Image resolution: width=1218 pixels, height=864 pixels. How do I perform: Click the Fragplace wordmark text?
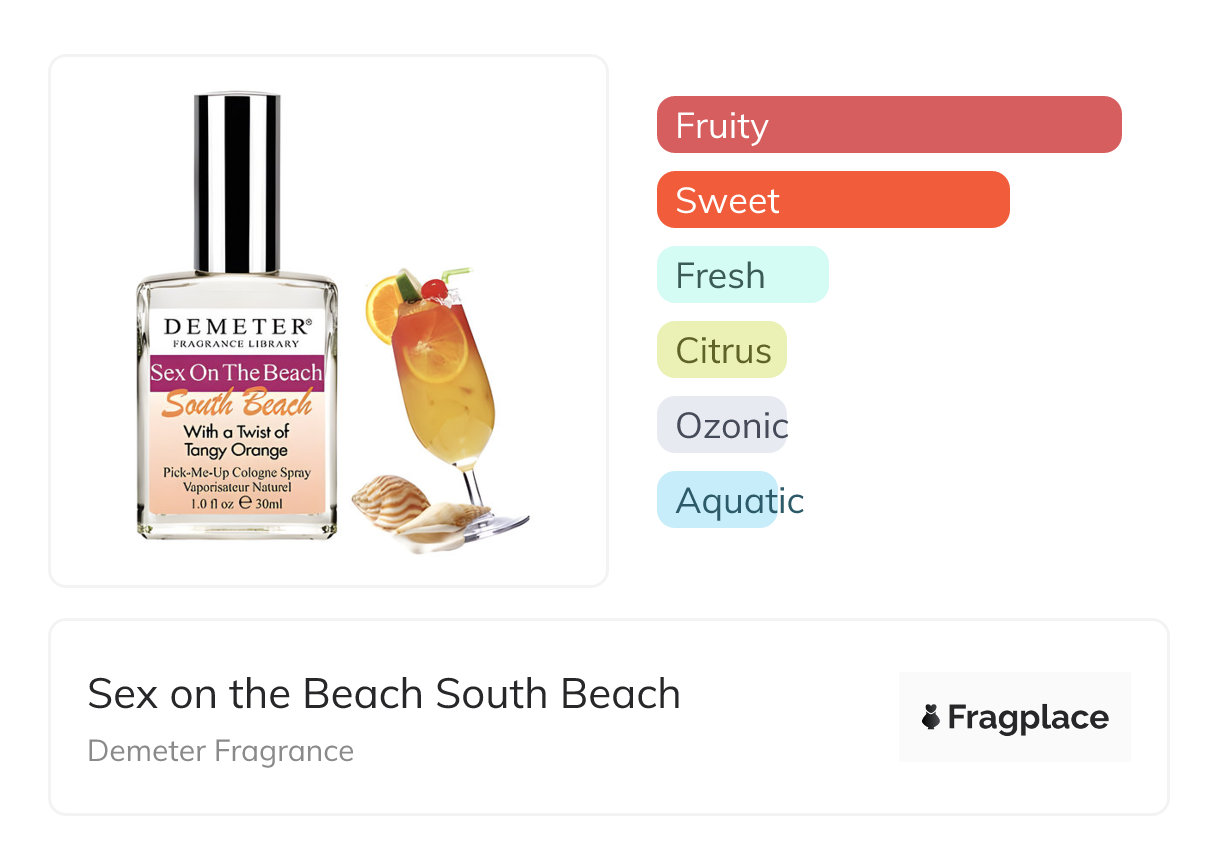[1028, 717]
